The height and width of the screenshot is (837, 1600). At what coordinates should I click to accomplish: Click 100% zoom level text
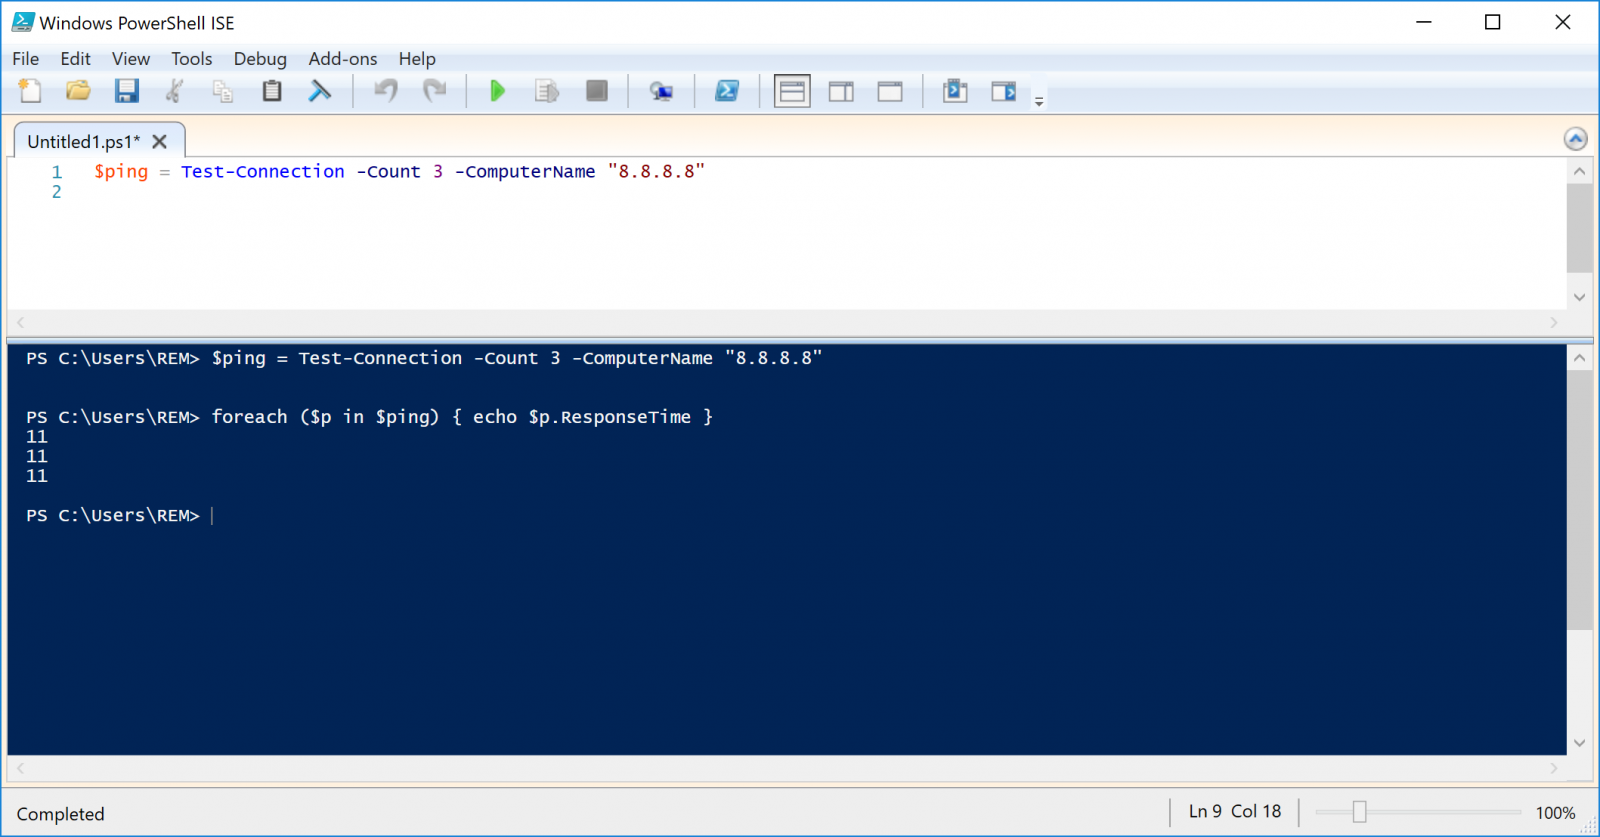1556,813
